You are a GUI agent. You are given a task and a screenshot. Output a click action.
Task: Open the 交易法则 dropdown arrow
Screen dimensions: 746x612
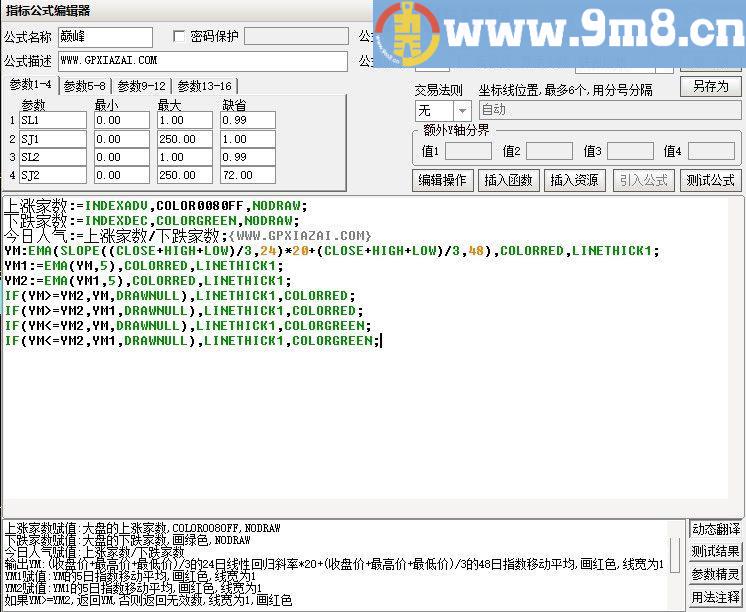[462, 111]
